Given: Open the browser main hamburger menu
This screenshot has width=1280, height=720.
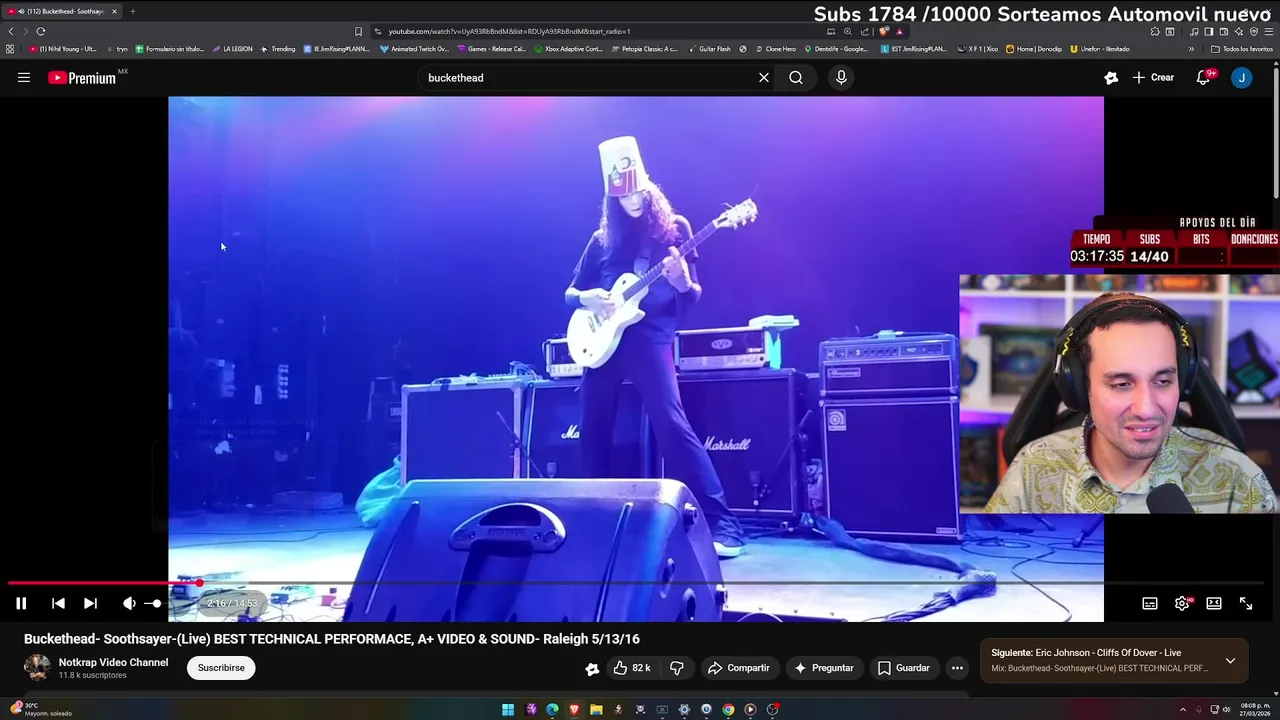Looking at the screenshot, I should coord(1269,31).
